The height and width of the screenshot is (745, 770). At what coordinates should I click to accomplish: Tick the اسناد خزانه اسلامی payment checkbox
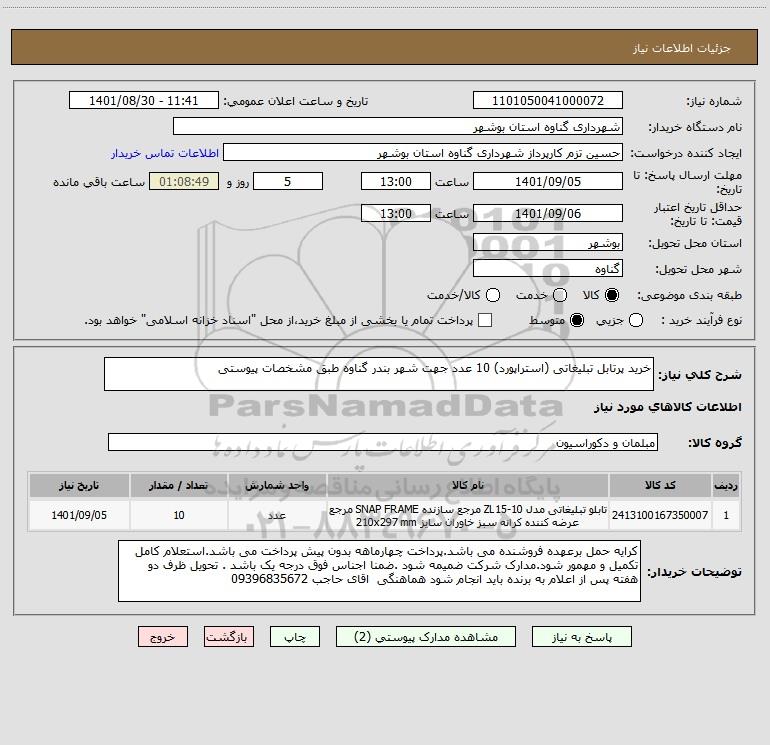(x=485, y=320)
